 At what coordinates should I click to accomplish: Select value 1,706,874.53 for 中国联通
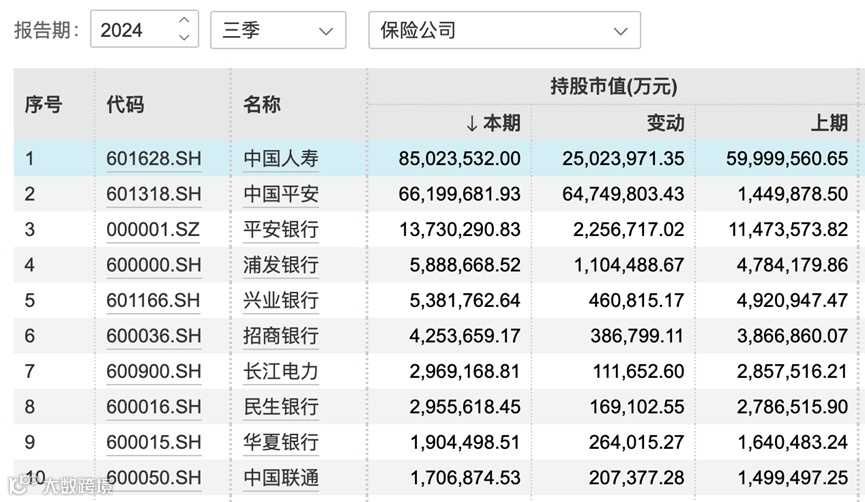click(x=465, y=478)
